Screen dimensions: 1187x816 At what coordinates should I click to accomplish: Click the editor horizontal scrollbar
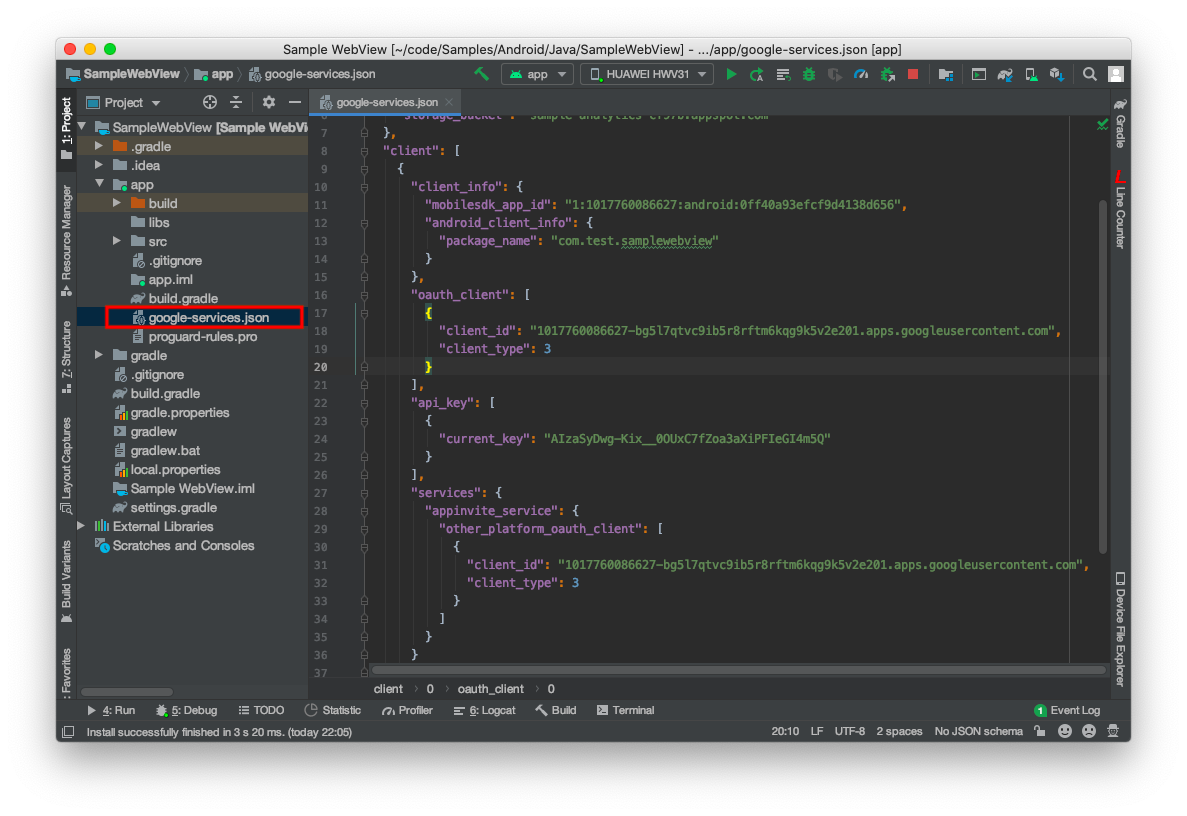(x=738, y=670)
